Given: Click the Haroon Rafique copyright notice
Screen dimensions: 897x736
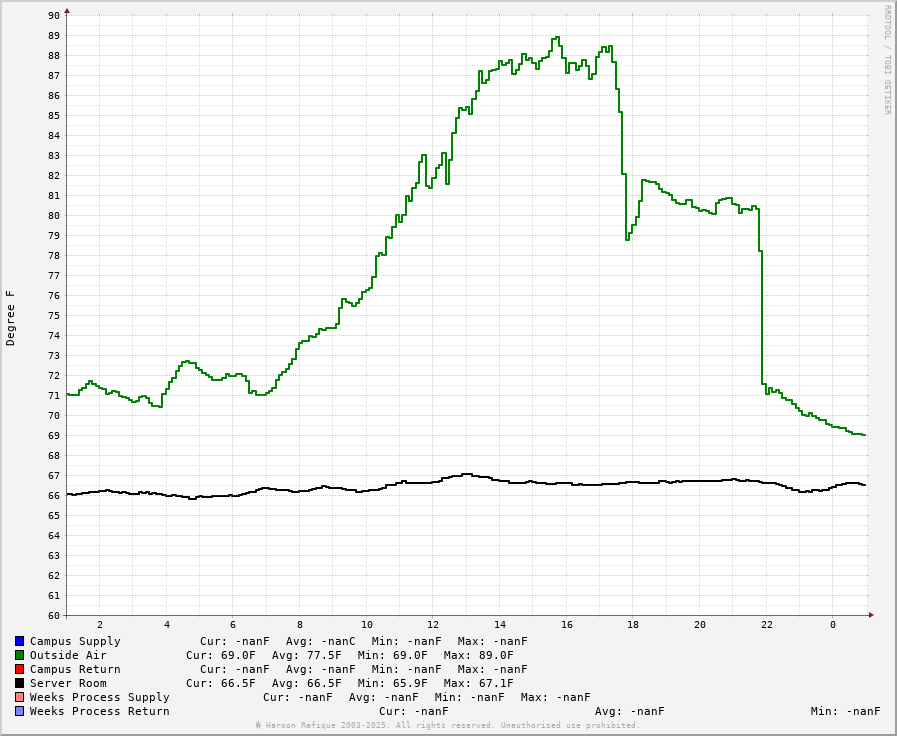Looking at the screenshot, I should pyautogui.click(x=447, y=725).
